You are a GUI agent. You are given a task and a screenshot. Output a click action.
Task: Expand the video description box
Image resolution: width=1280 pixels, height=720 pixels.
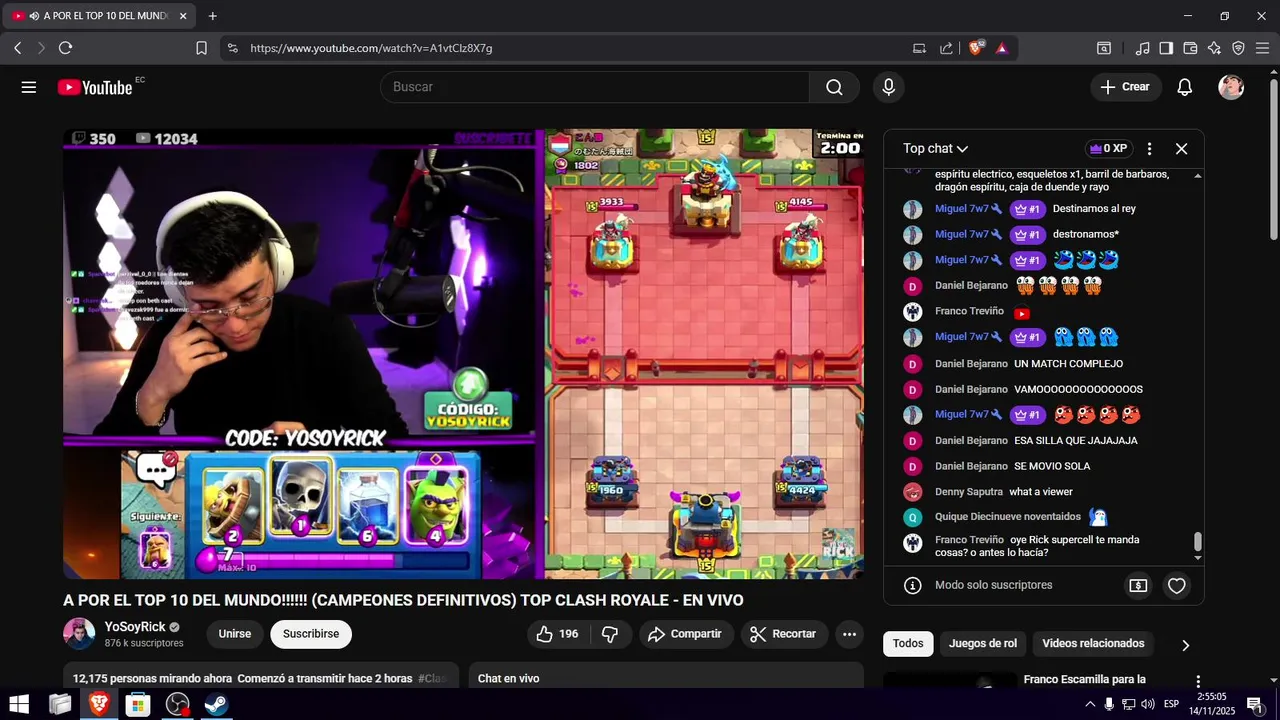261,675
